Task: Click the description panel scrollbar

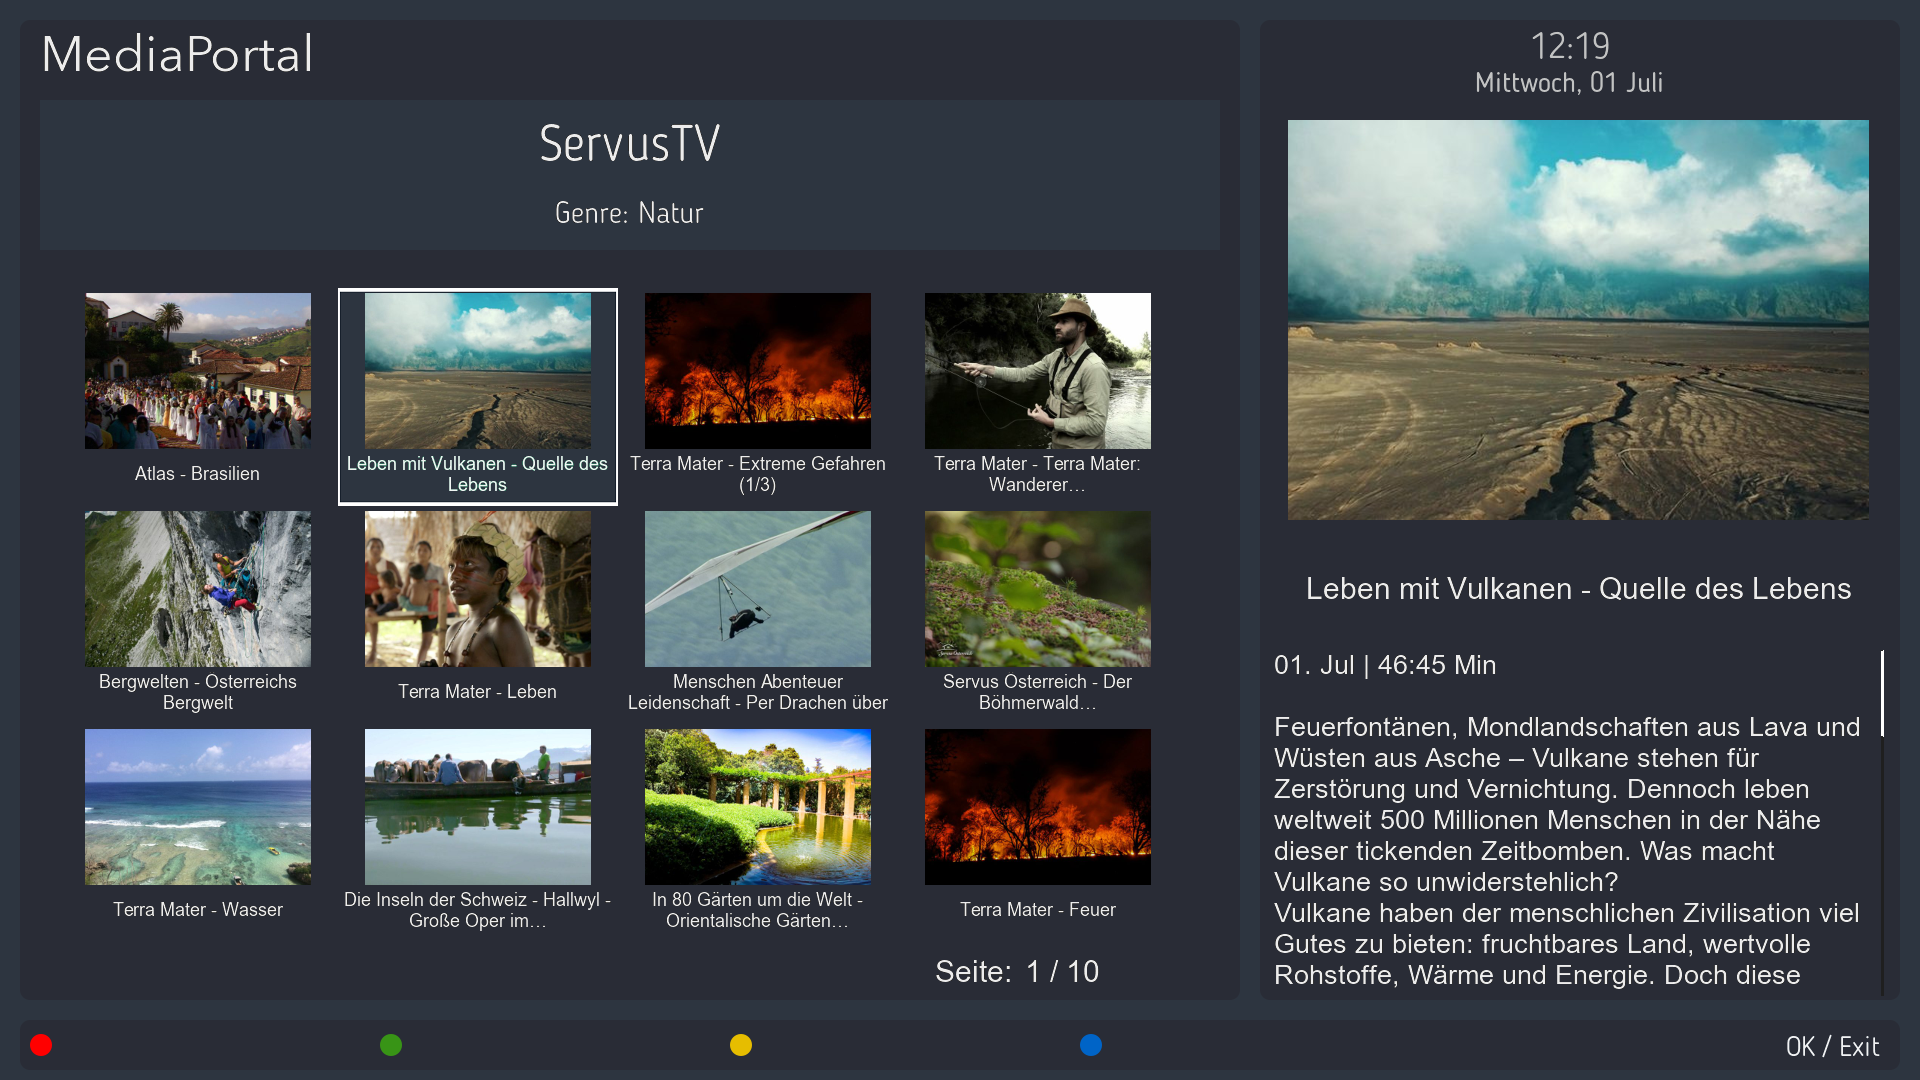Action: coord(1882,694)
